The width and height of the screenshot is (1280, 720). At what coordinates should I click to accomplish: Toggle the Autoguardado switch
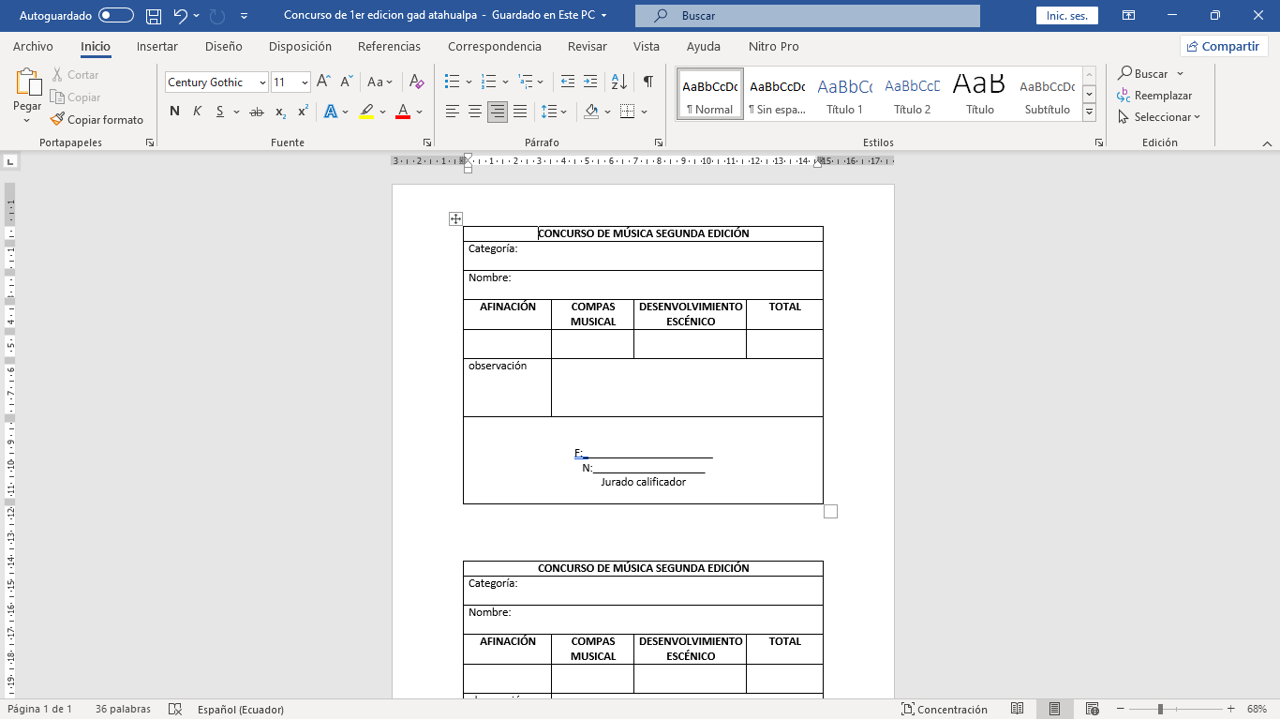coord(116,16)
